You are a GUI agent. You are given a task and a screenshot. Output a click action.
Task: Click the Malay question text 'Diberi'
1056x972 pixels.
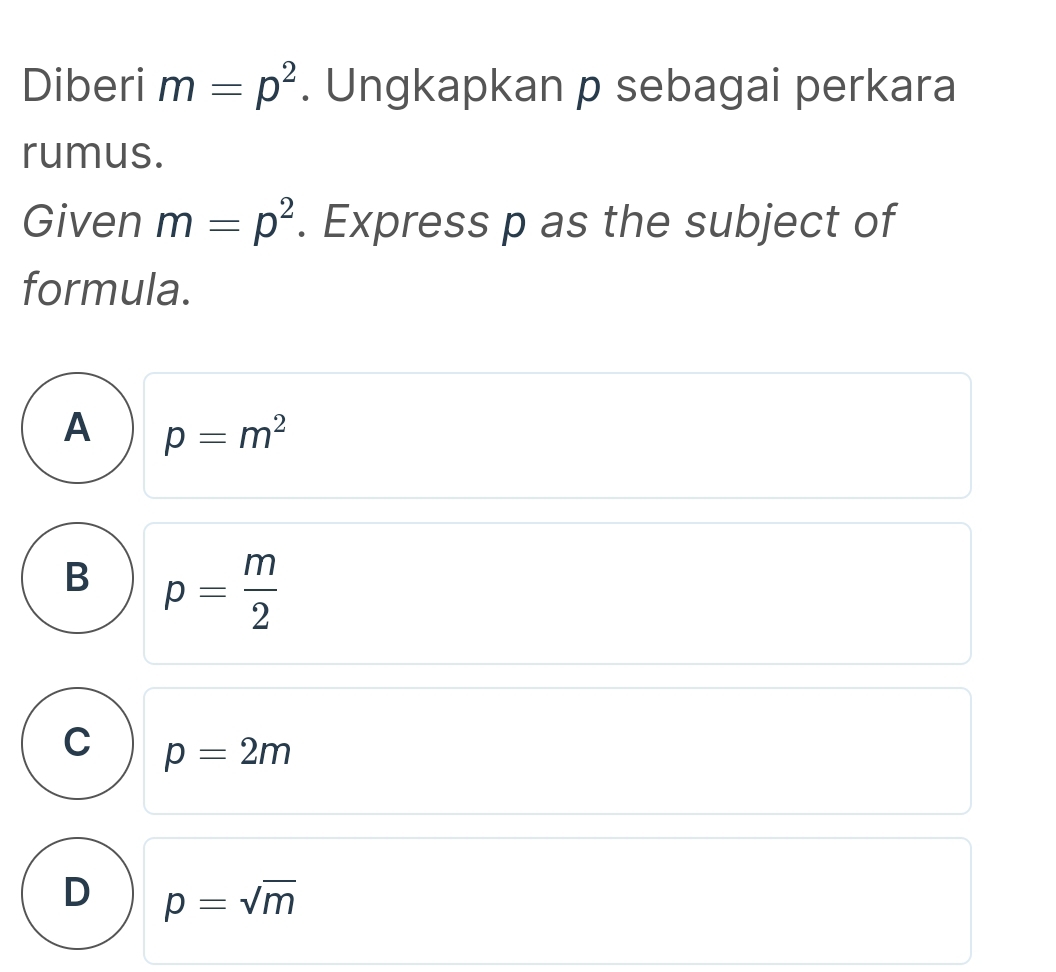[x=84, y=87]
